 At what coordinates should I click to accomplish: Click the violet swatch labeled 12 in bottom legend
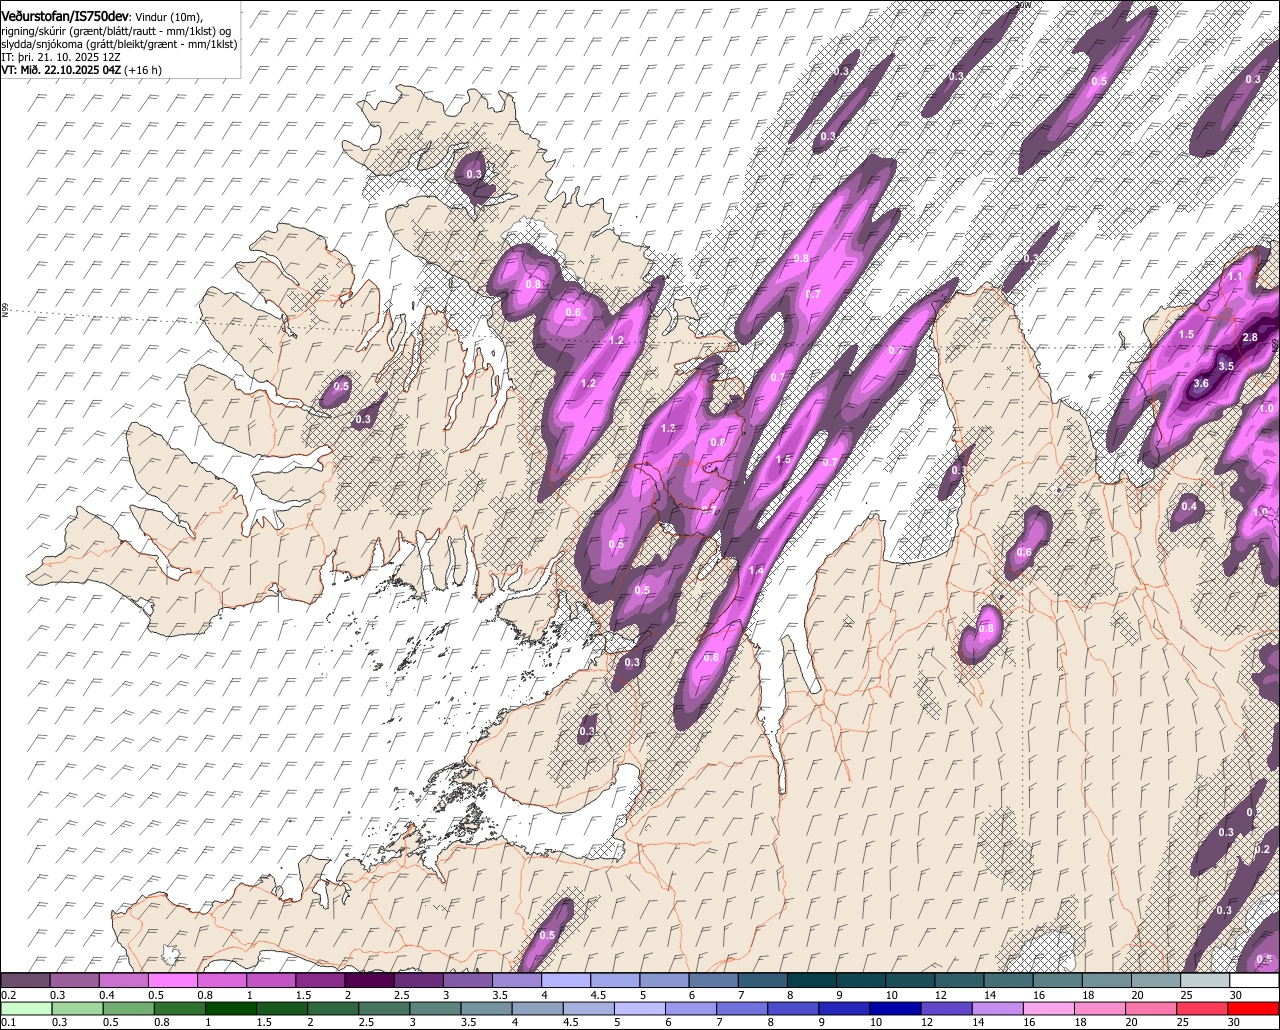point(947,1008)
